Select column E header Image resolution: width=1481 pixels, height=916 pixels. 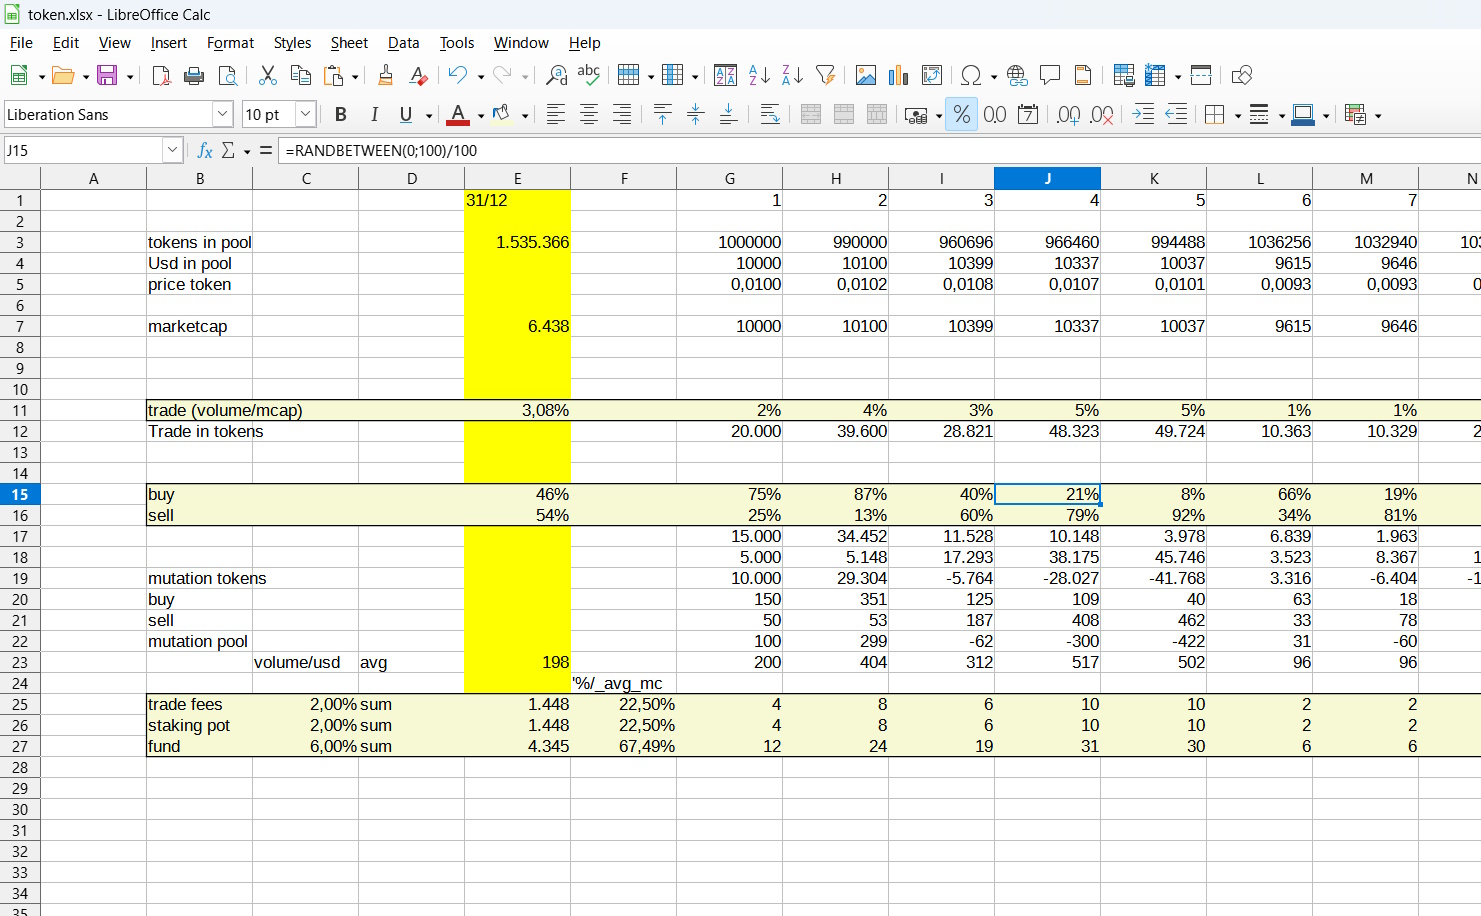[517, 178]
